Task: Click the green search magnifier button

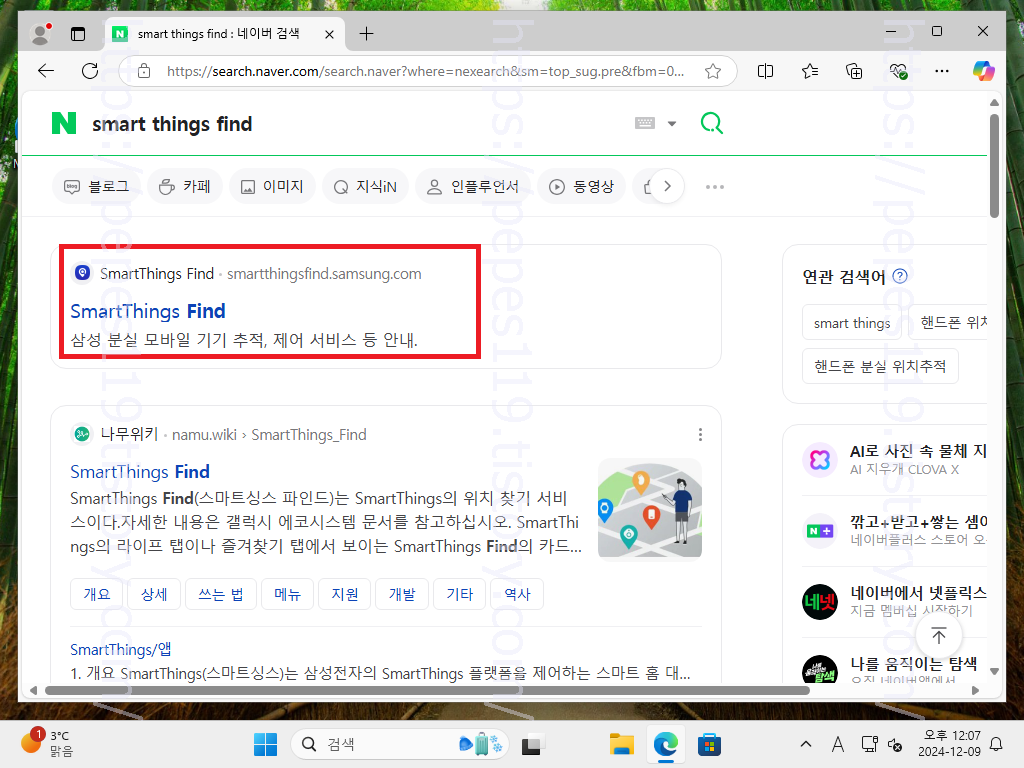Action: point(712,123)
